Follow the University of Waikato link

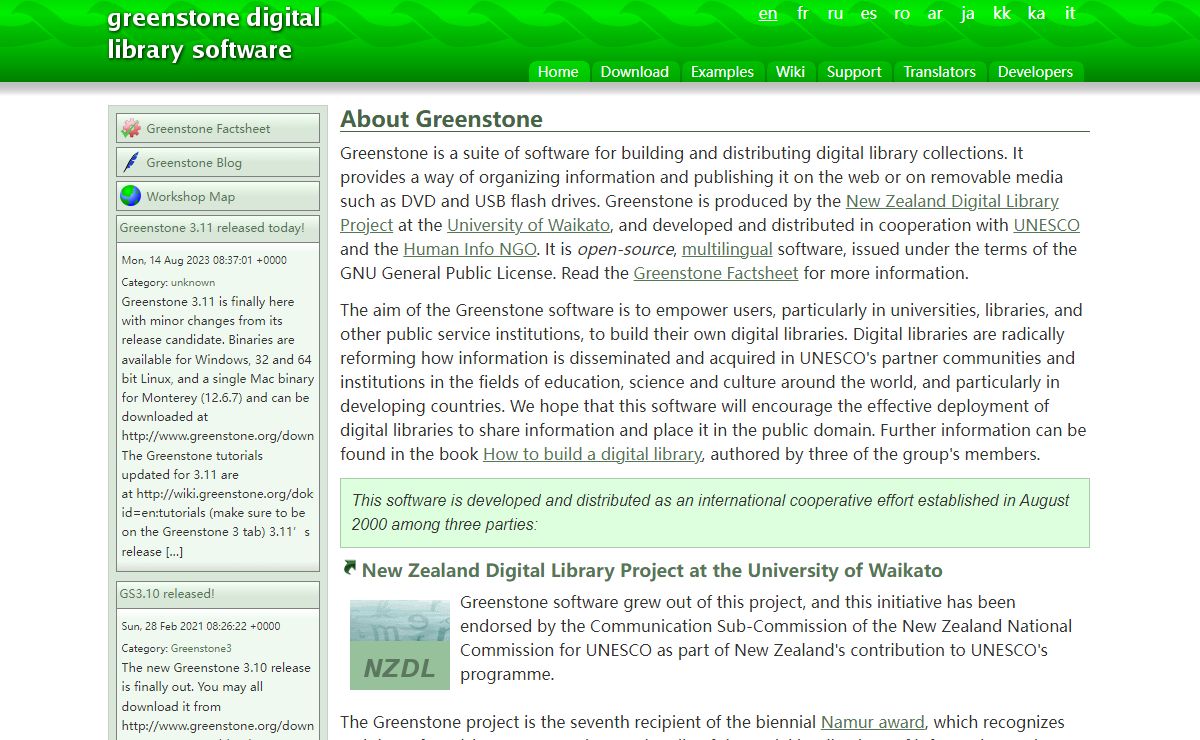[x=529, y=225]
